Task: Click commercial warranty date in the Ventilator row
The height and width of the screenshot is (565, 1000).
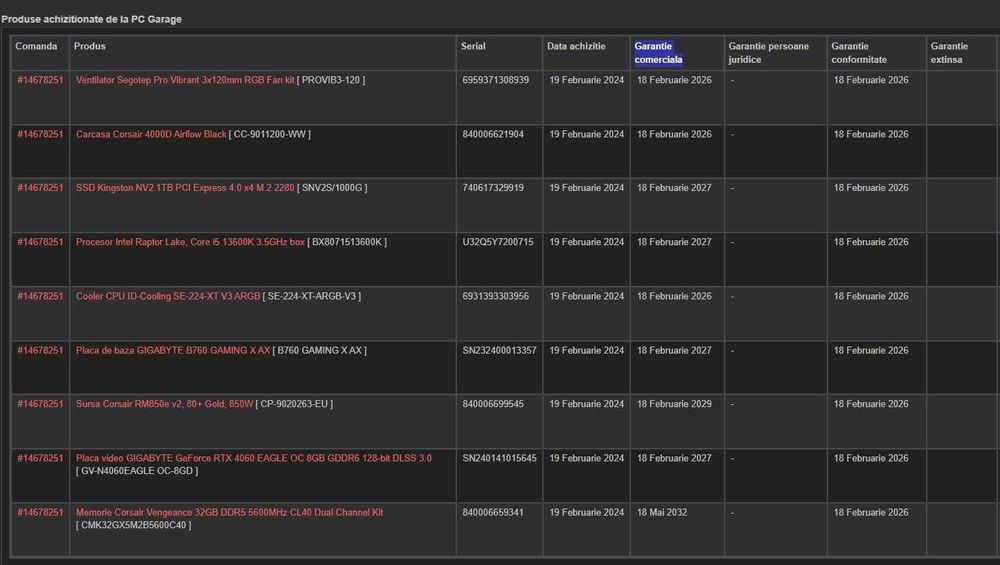Action: (x=674, y=80)
